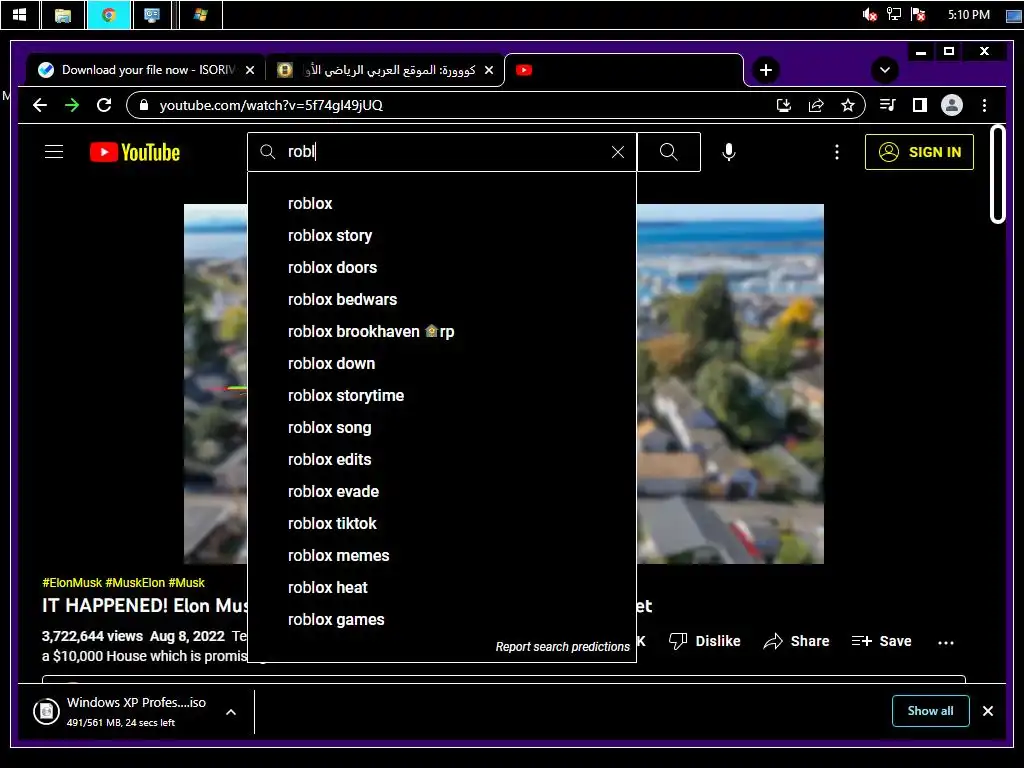Screen dimensions: 1024x768
Task: Expand the download item options chevron
Action: pos(231,712)
